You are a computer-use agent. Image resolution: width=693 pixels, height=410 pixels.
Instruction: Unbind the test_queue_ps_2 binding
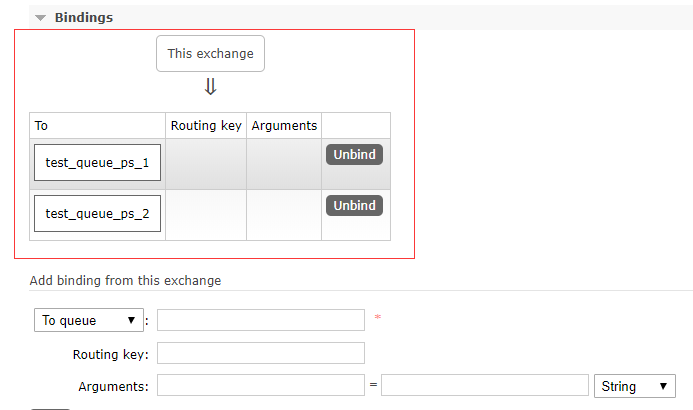[354, 205]
